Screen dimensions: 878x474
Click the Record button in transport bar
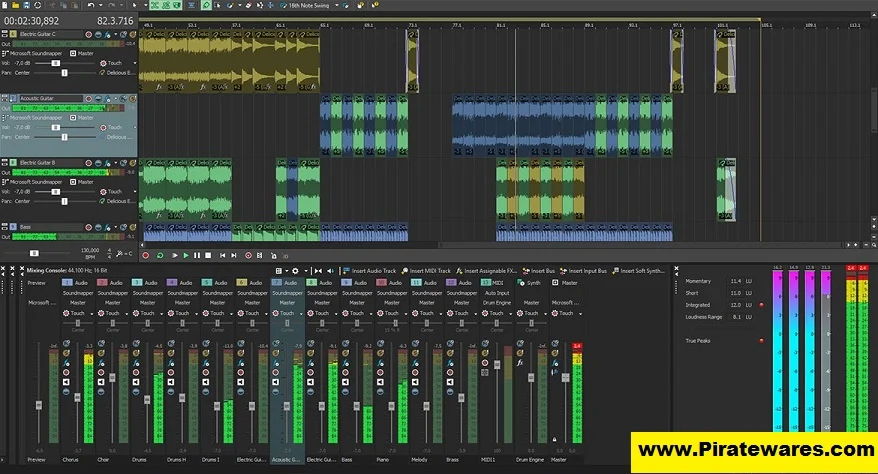(146, 255)
